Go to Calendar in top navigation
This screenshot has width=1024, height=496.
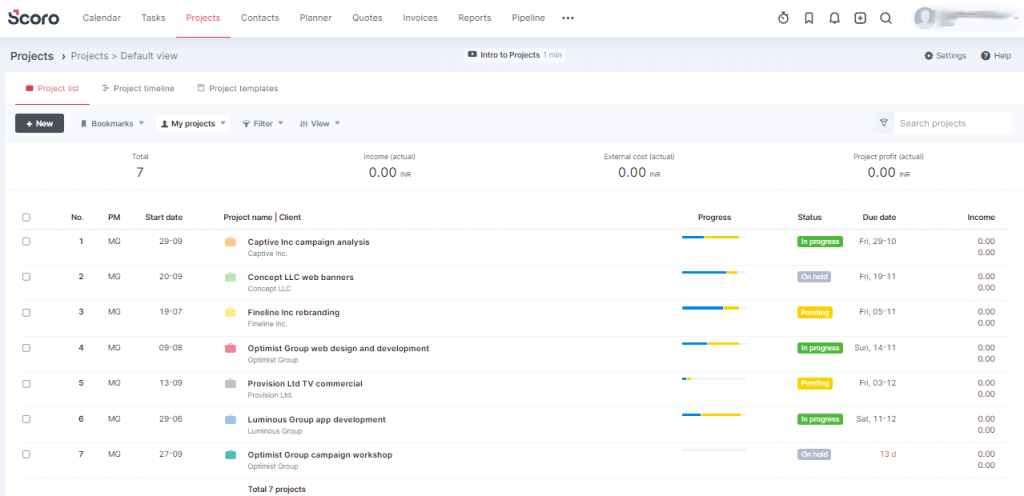tap(101, 18)
